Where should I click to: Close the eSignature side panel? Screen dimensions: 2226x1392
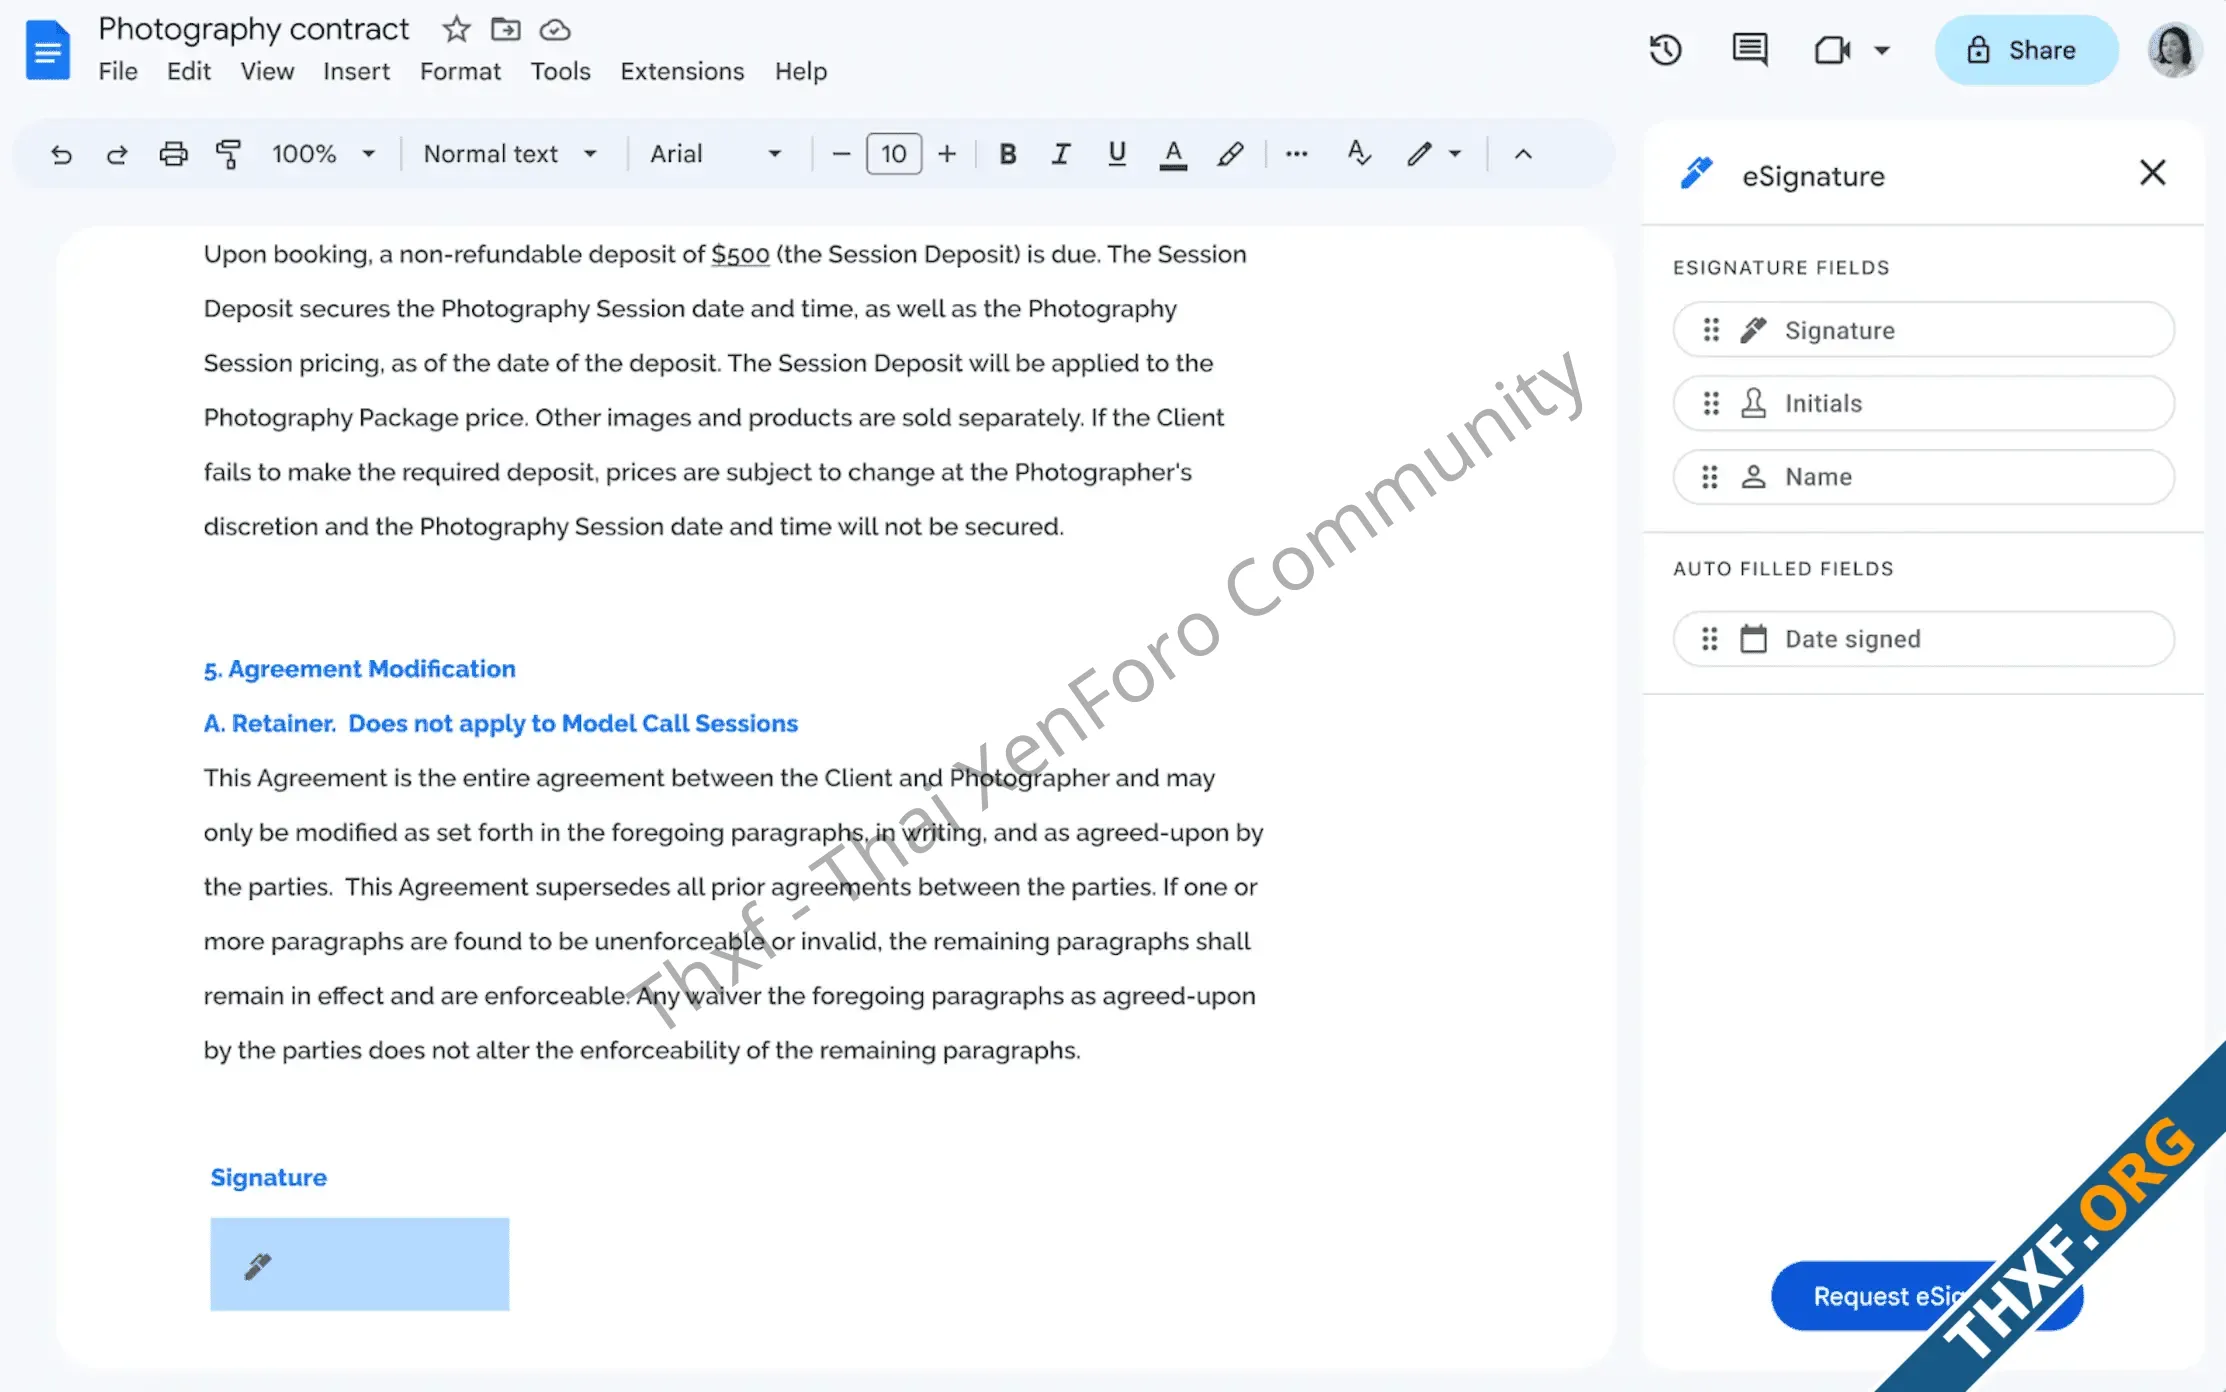[x=2152, y=173]
